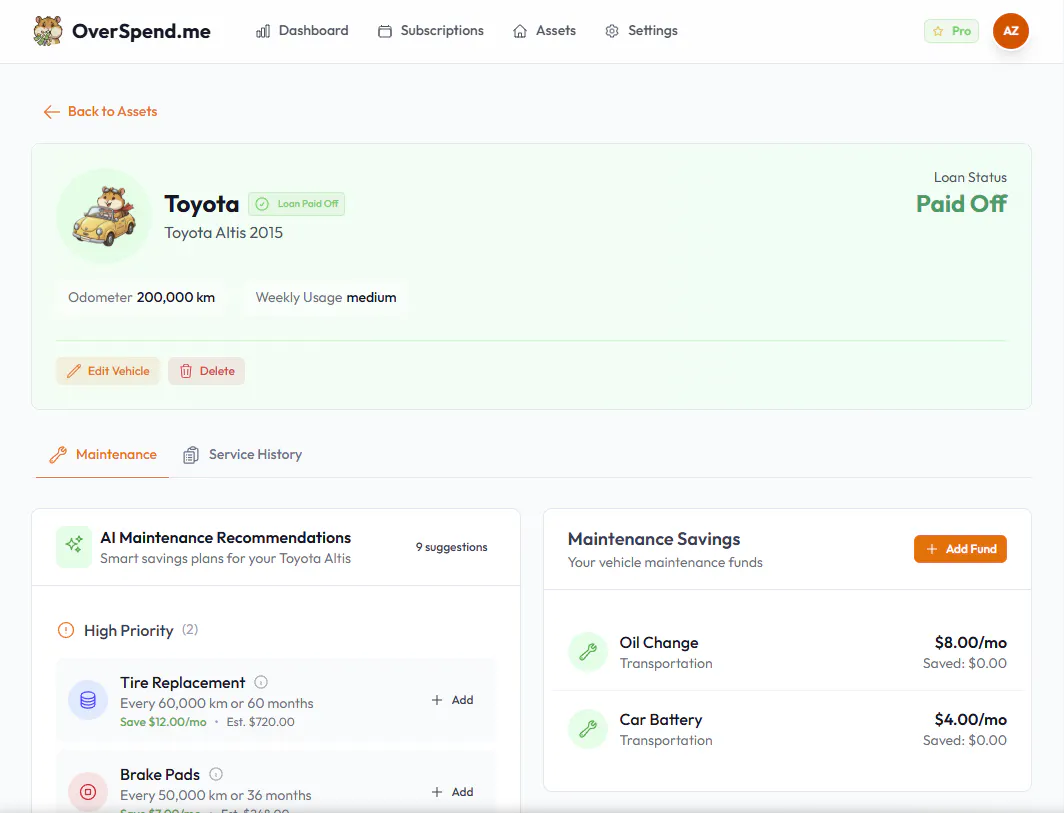Viewport: 1064px width, 813px height.
Task: Open the Dashboard menu item
Action: coord(302,31)
